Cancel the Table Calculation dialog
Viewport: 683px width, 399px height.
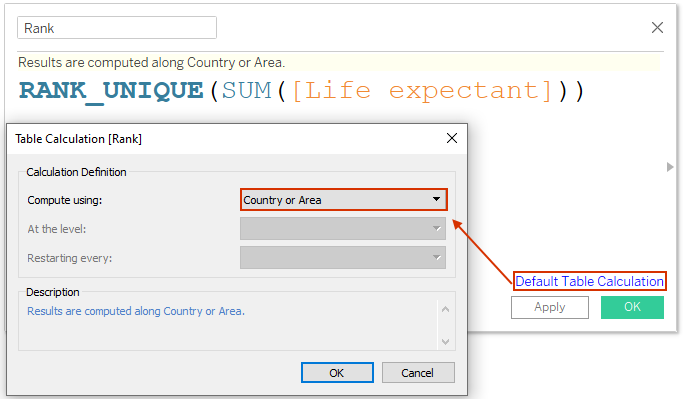point(418,373)
